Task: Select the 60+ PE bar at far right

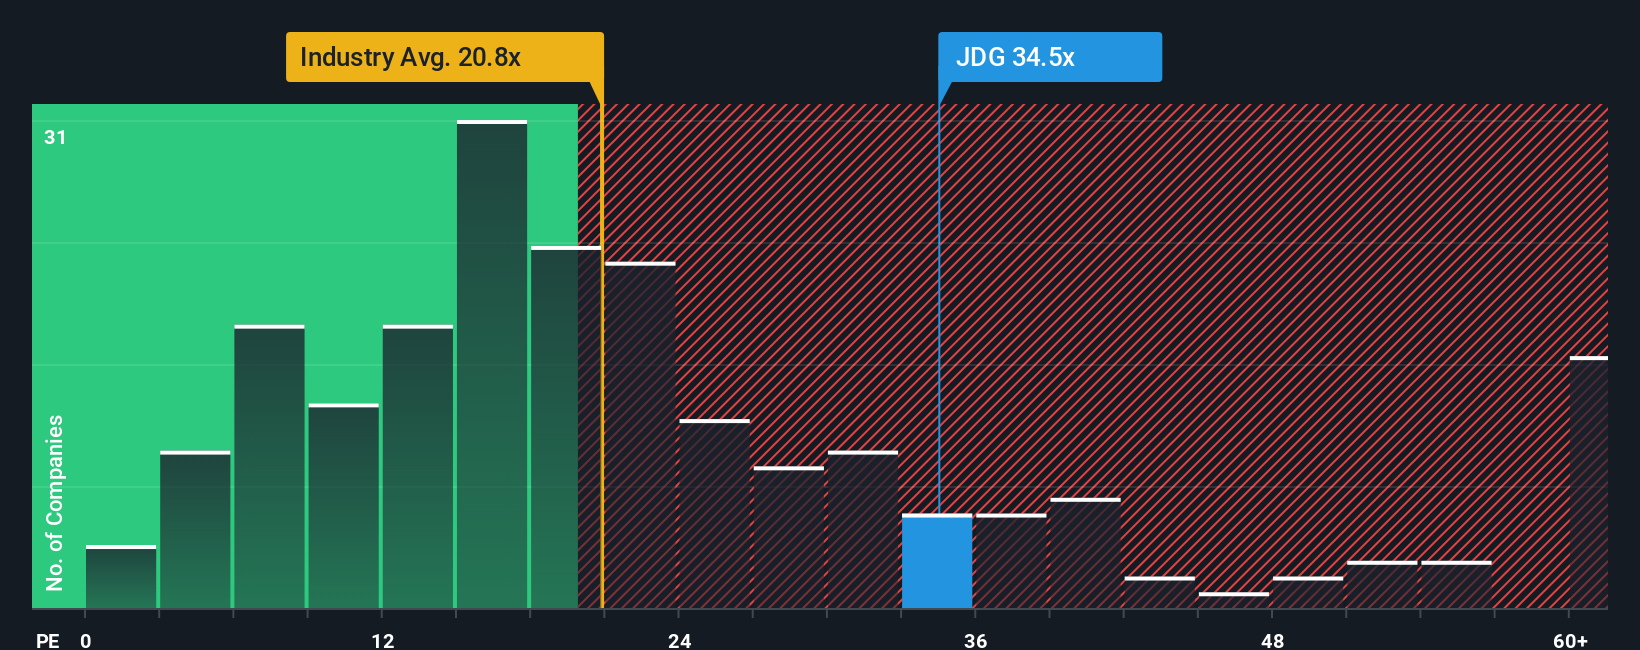Action: (1589, 482)
